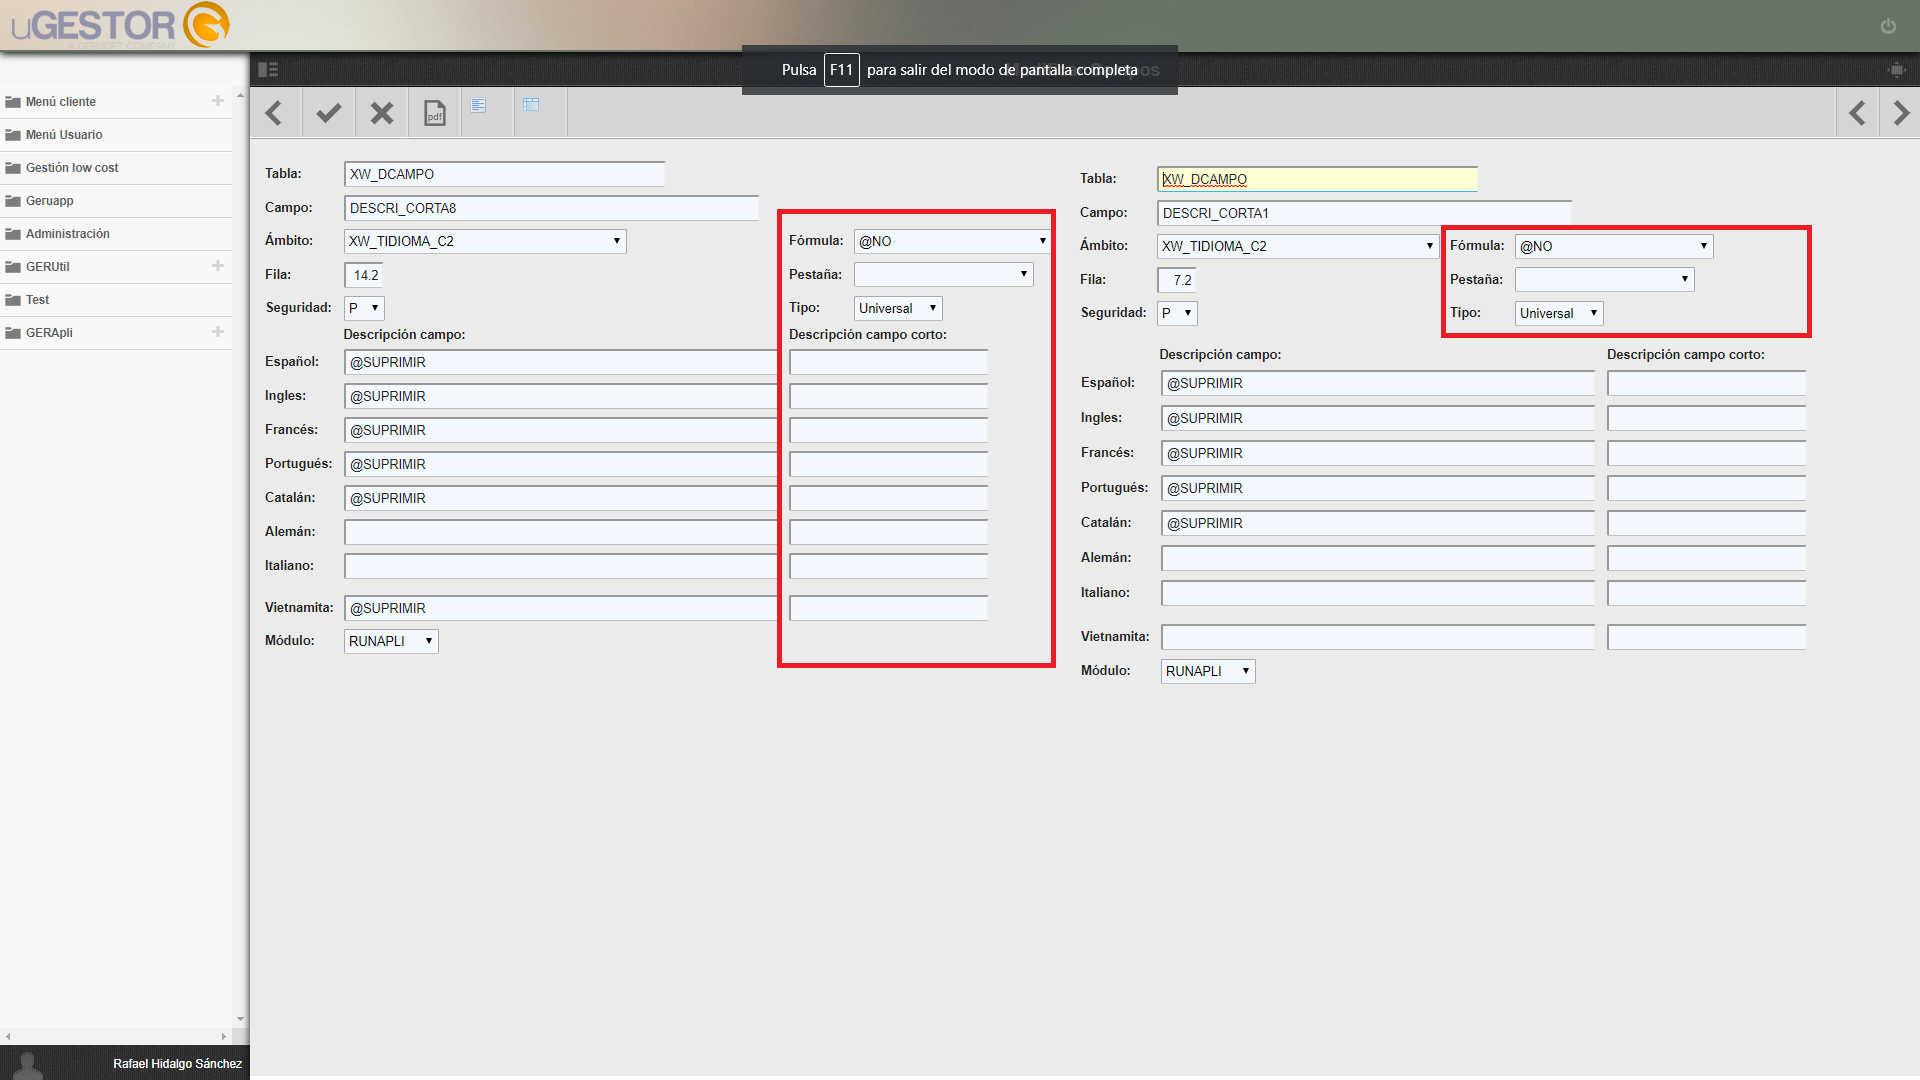Expand Menú cliente with the plus icon

pos(218,101)
